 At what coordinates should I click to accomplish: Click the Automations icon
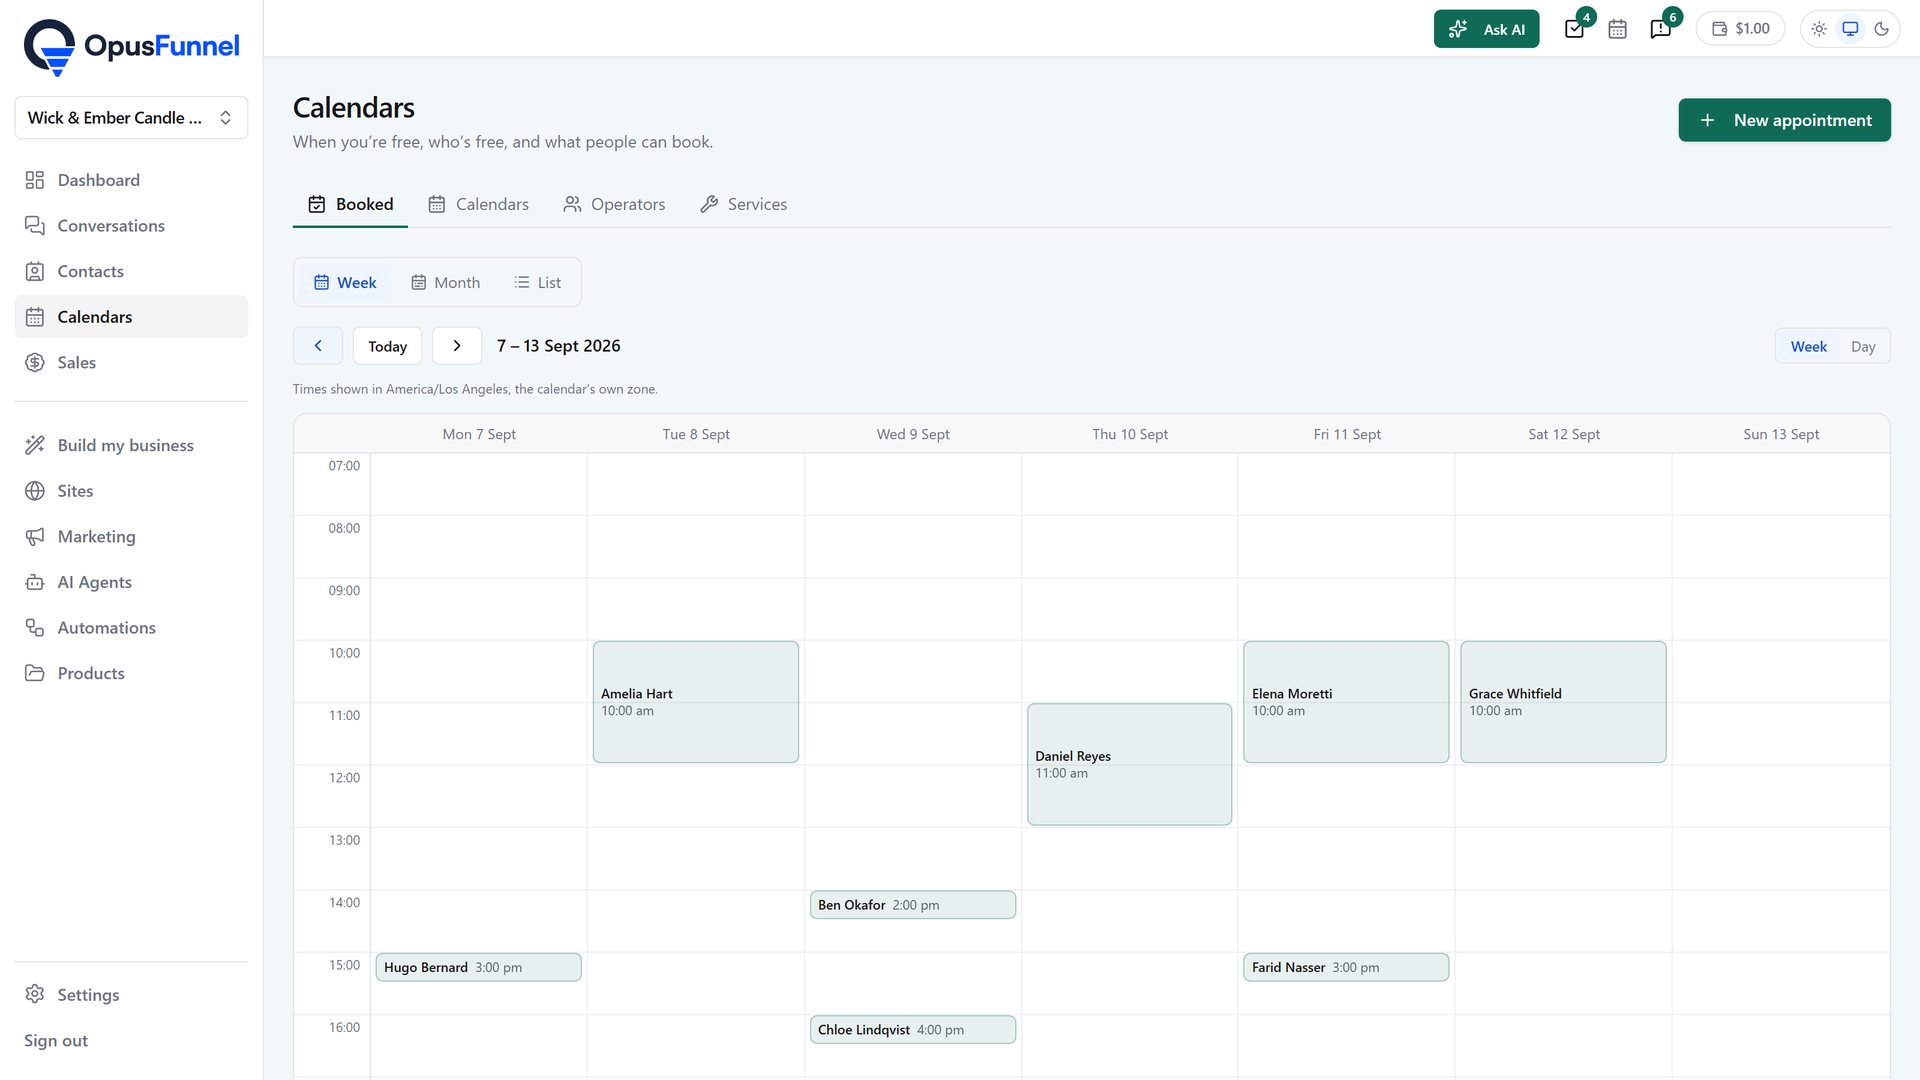tap(35, 628)
